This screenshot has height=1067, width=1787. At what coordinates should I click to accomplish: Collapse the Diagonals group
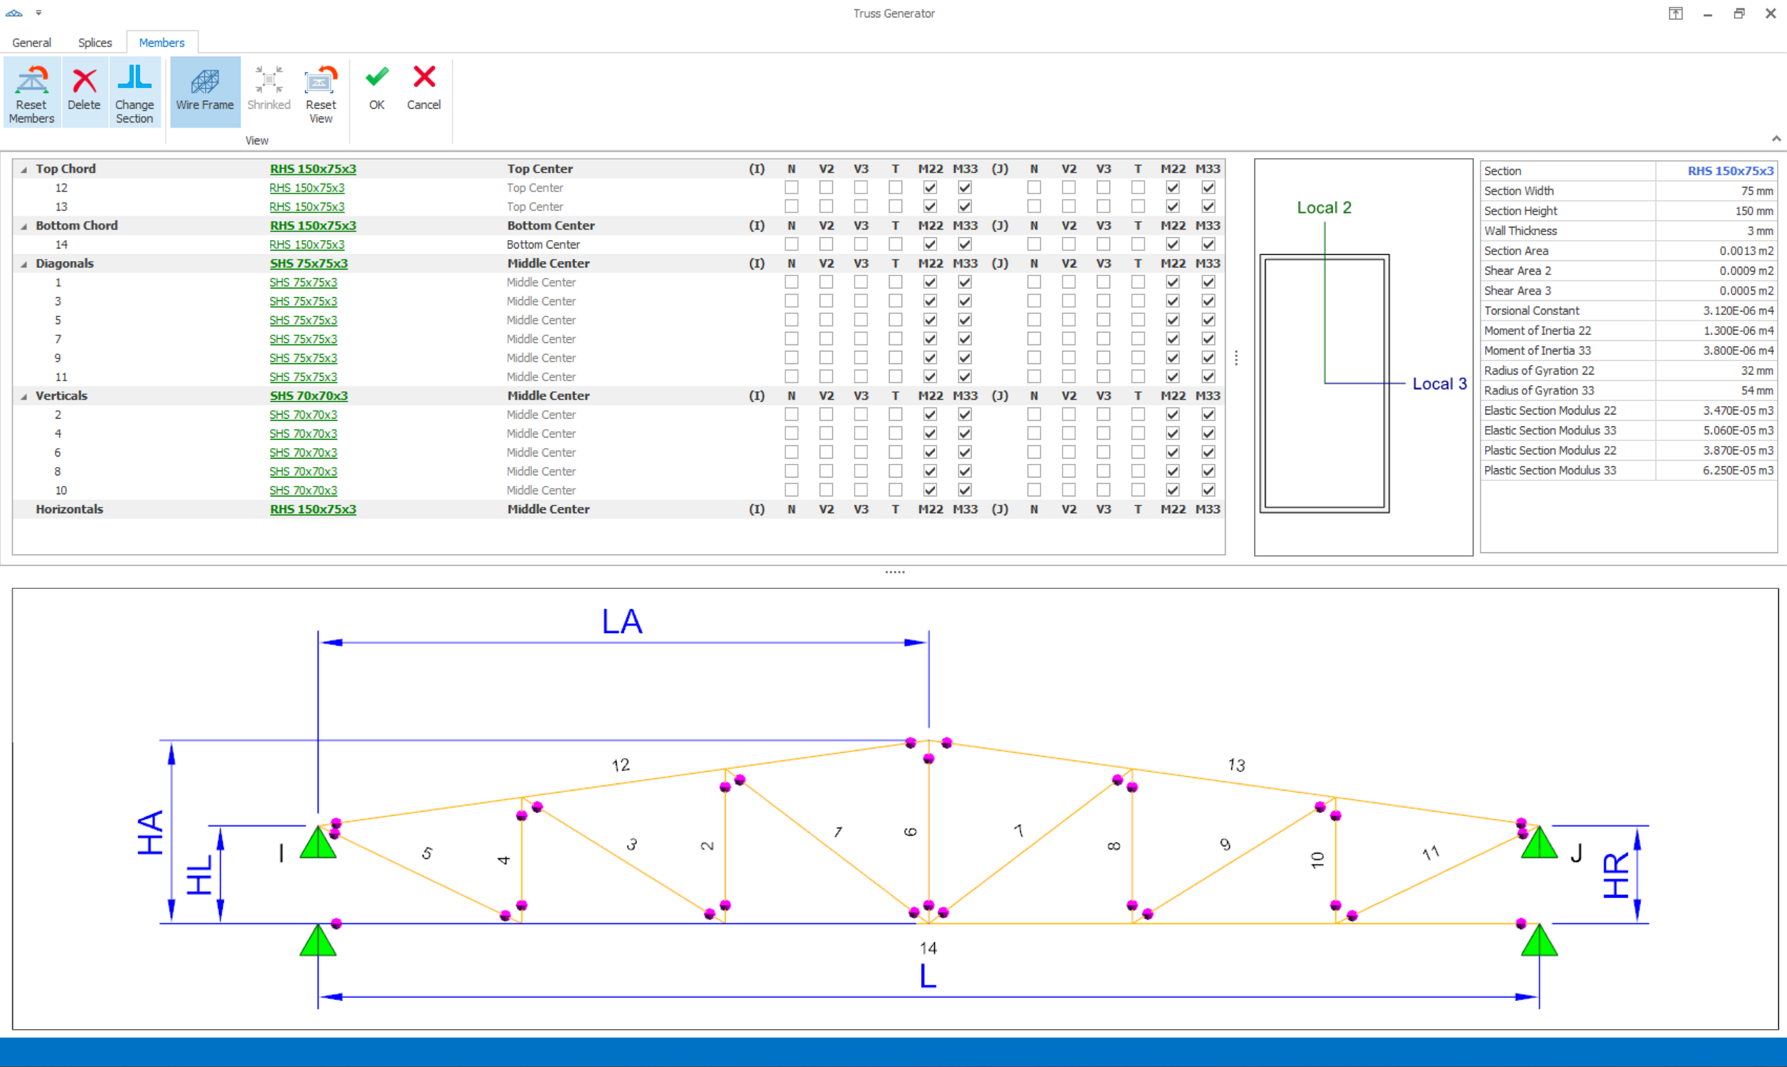(x=24, y=264)
